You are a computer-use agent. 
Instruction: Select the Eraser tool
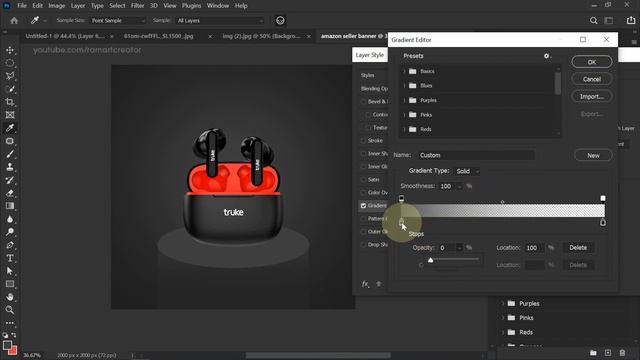[x=10, y=193]
